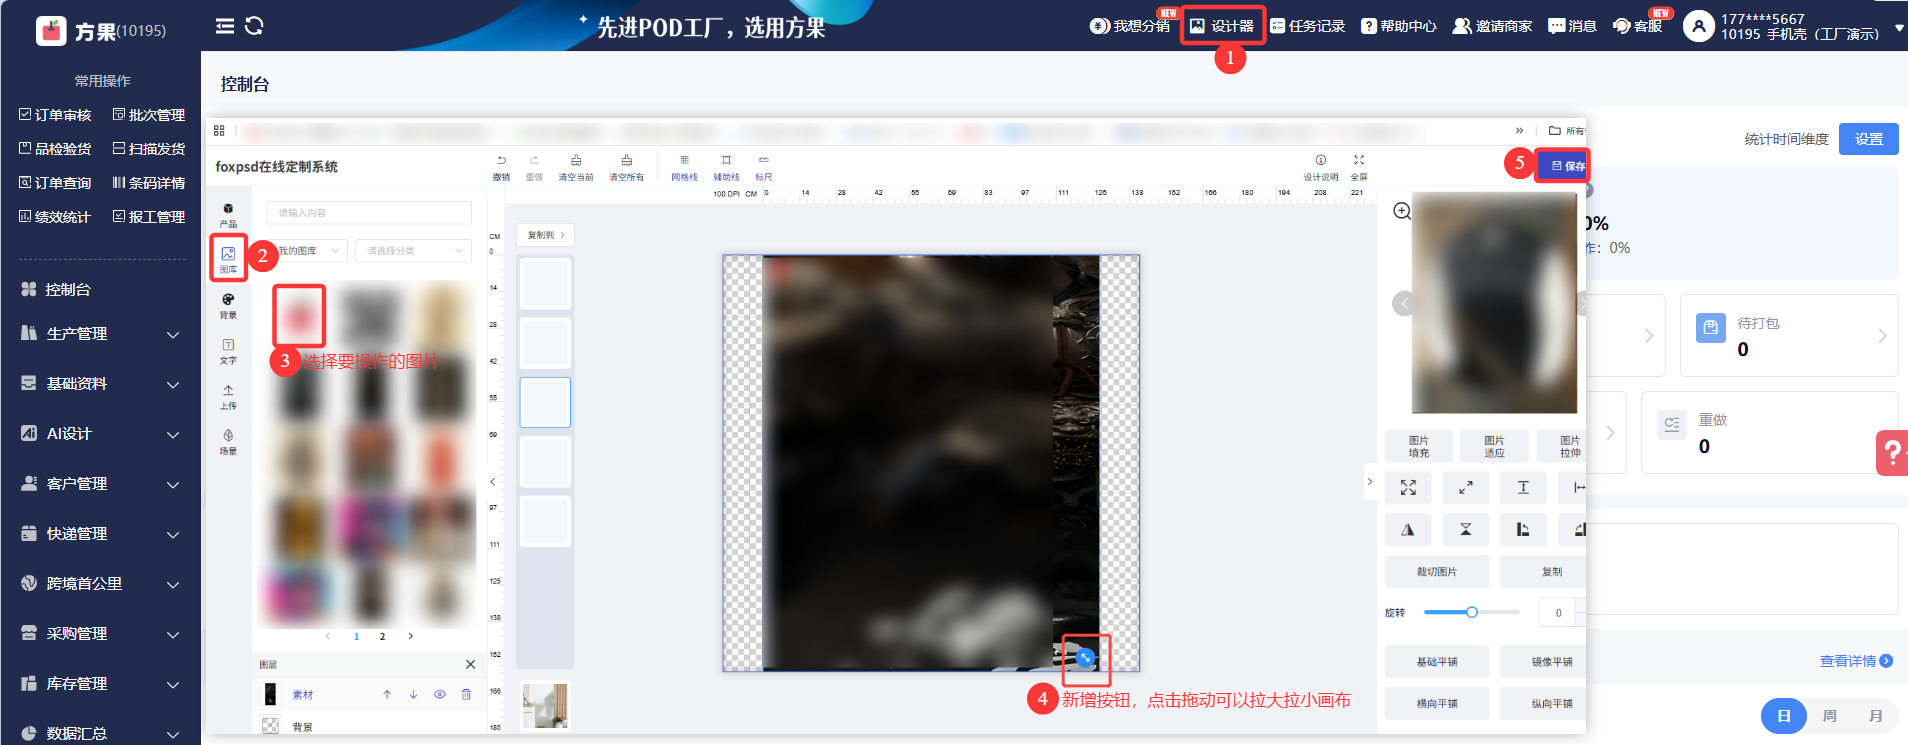Expand the 基础资料 sidebar menu
This screenshot has height=745, width=1908.
tap(101, 384)
